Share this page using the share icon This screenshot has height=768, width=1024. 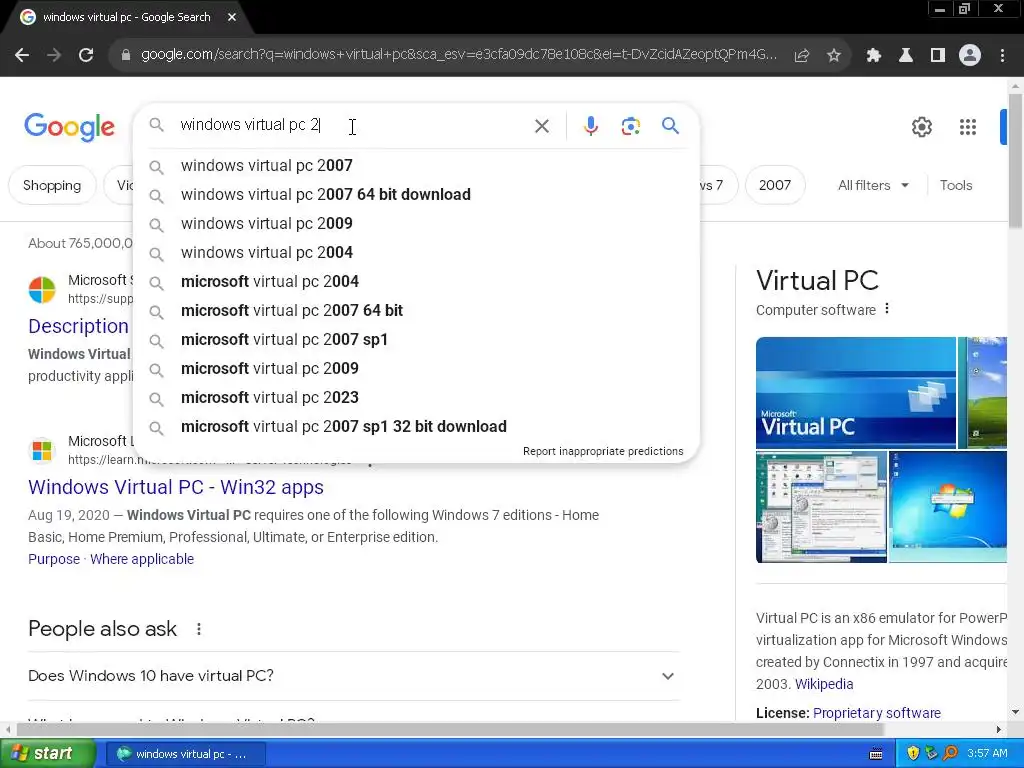pyautogui.click(x=802, y=56)
